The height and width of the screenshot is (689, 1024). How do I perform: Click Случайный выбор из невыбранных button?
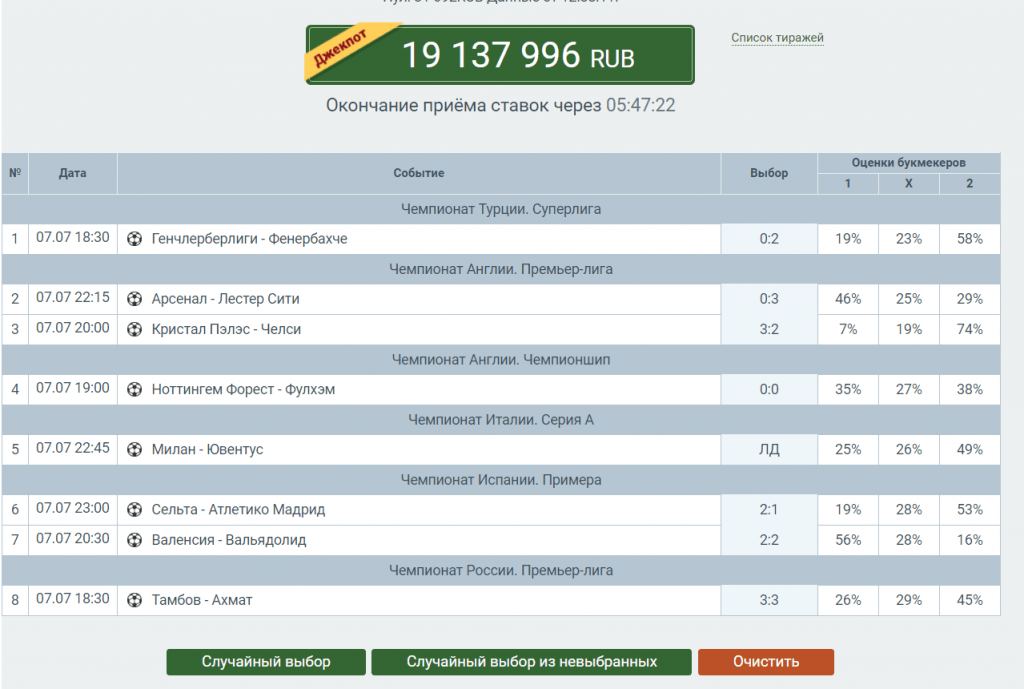point(532,662)
